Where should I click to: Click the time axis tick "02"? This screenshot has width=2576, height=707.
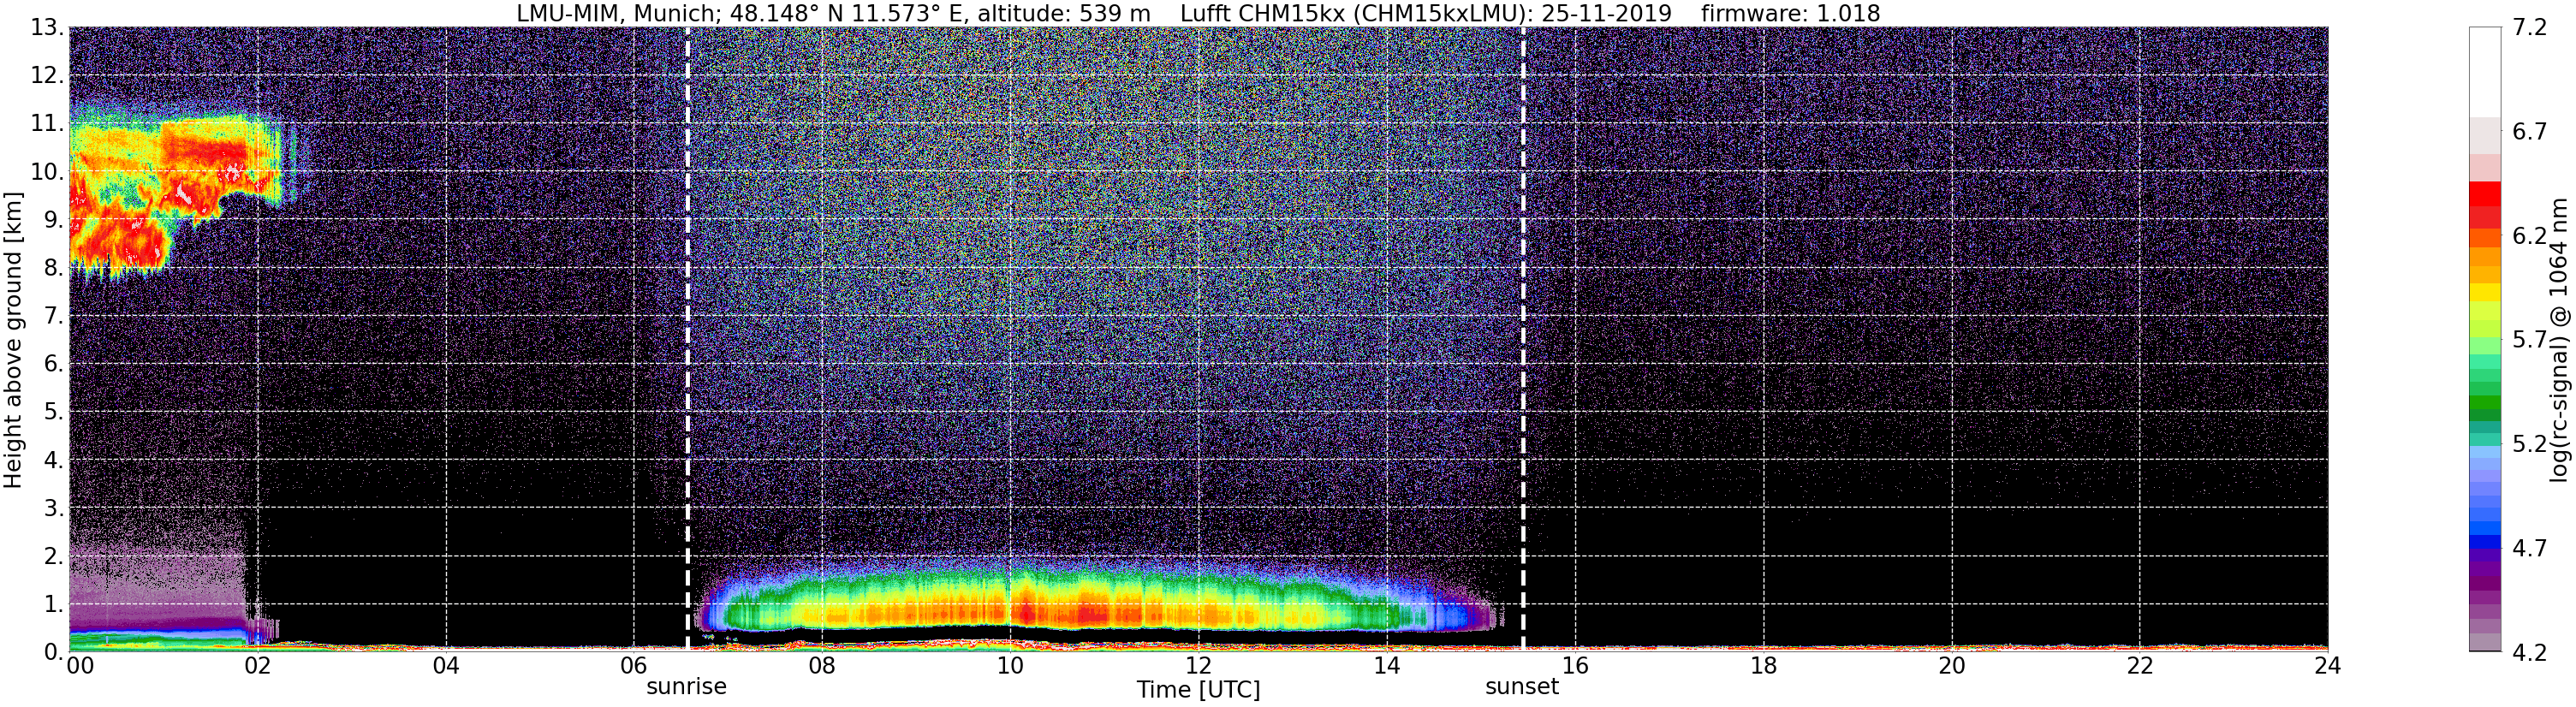[257, 666]
